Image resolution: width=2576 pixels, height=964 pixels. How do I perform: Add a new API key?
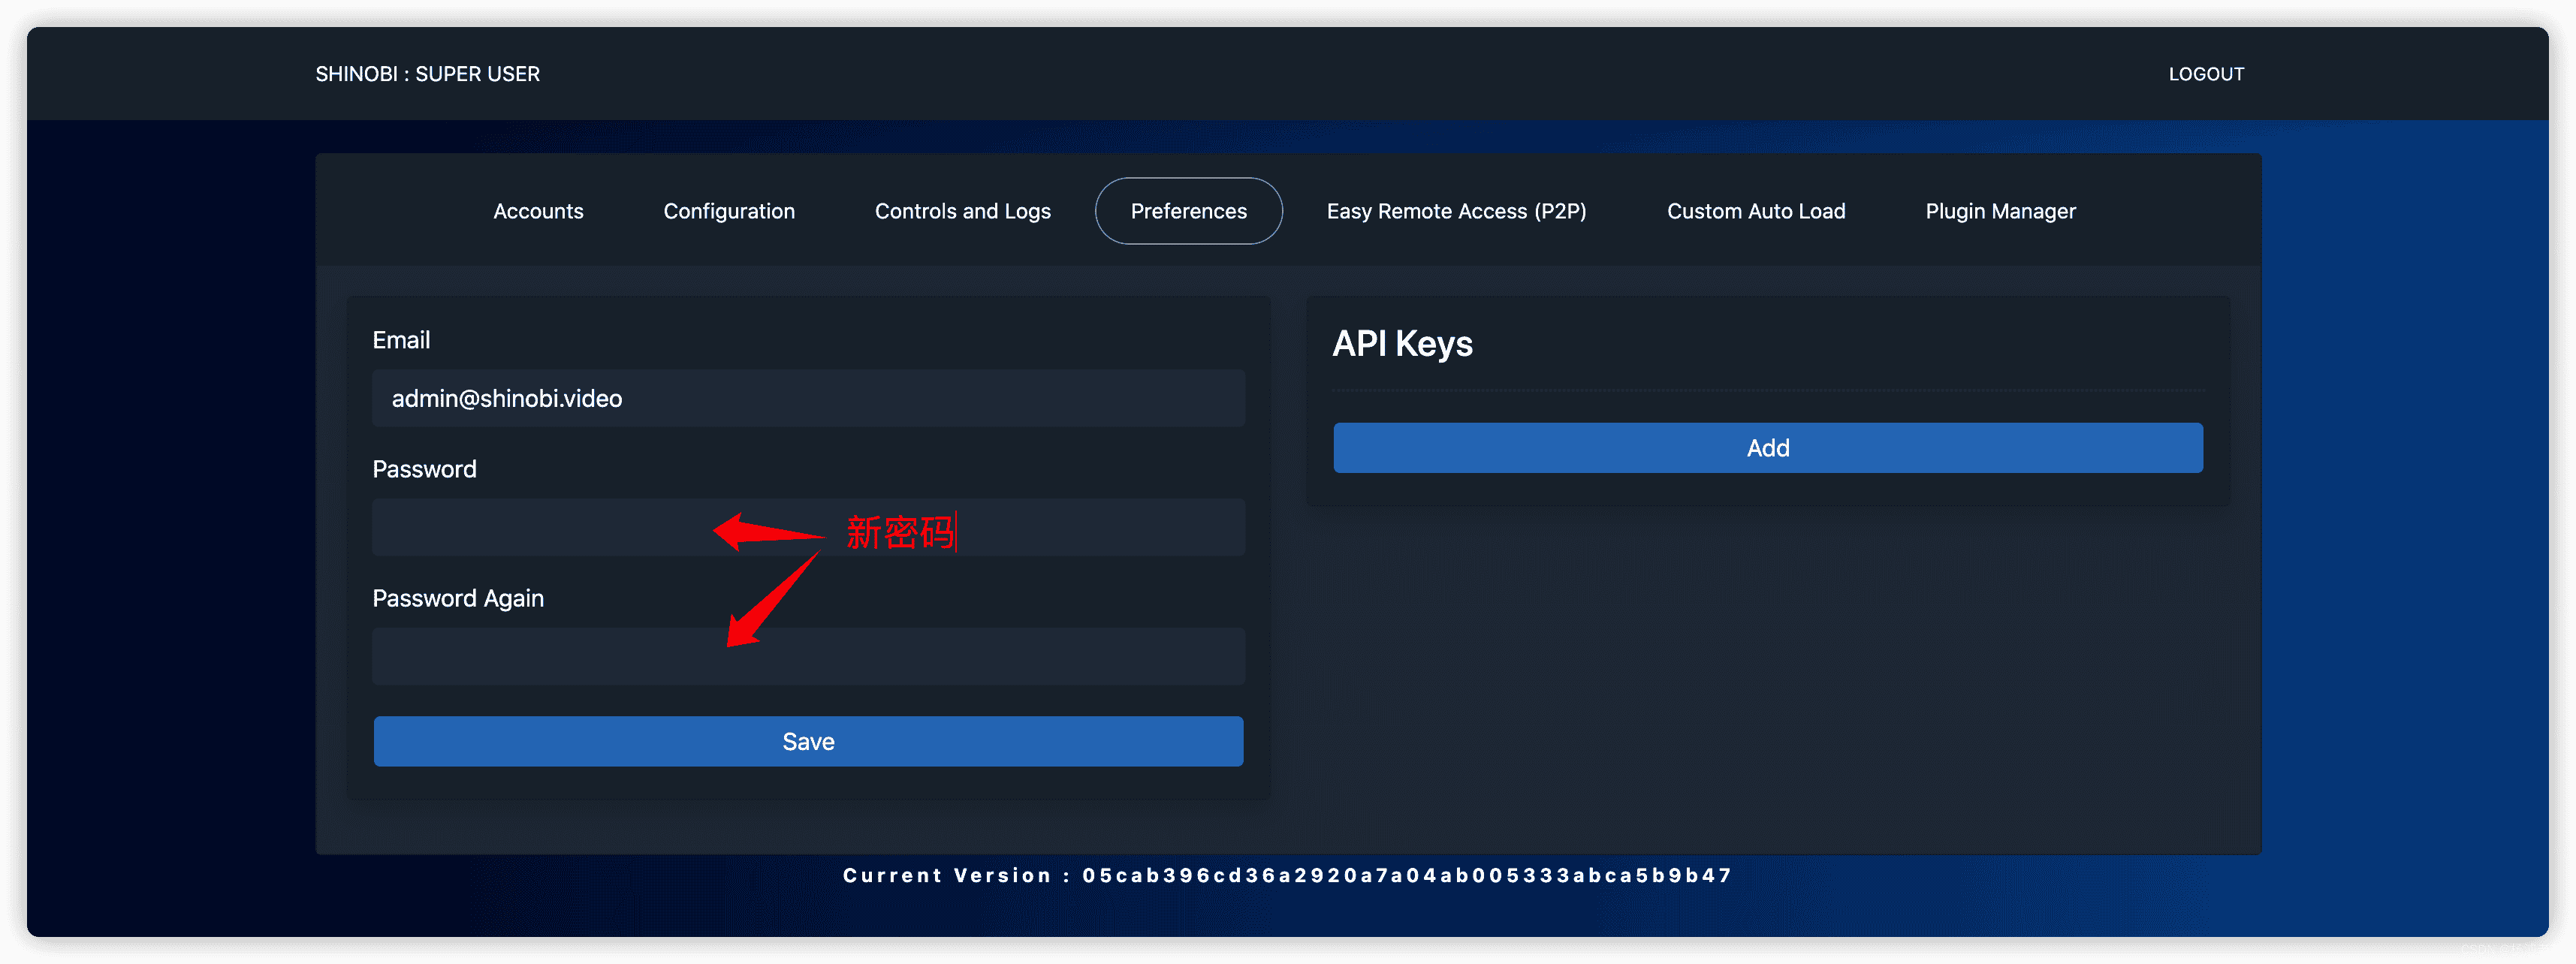[1767, 448]
